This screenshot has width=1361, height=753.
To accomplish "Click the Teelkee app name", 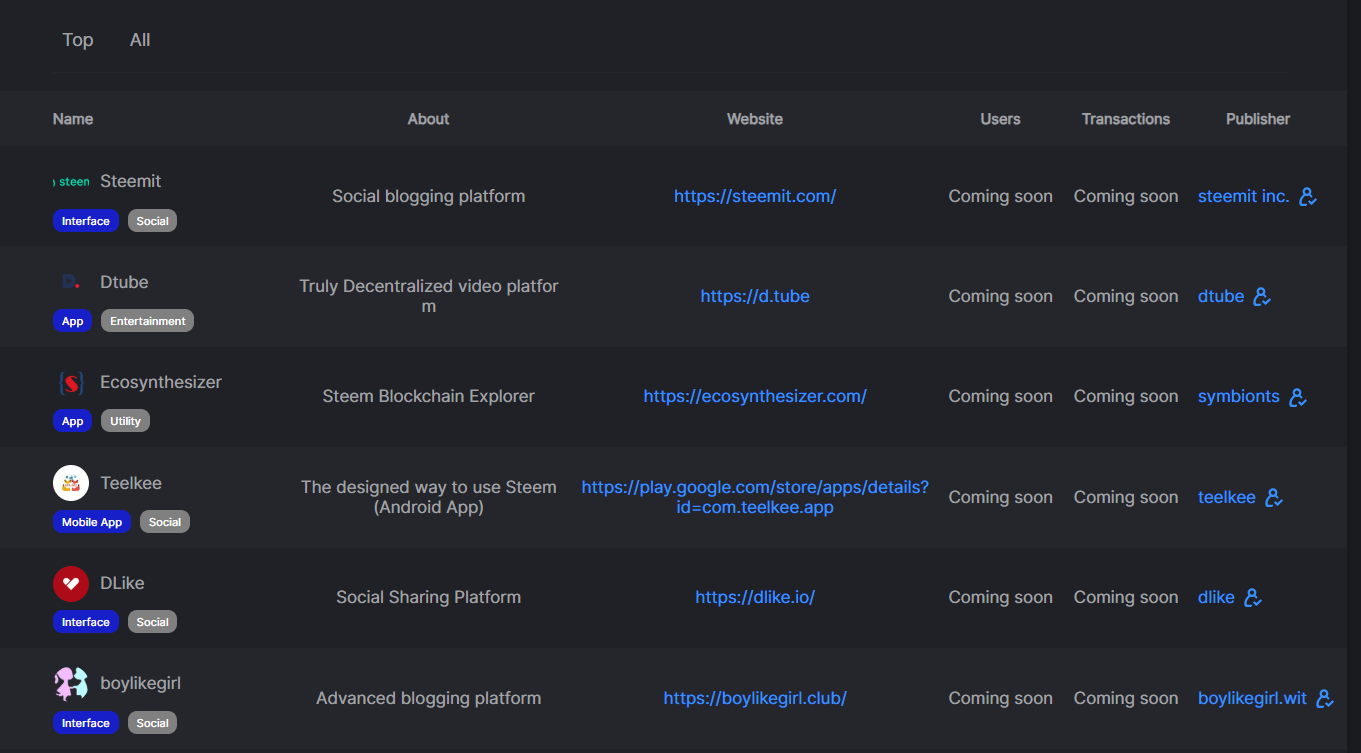I will [x=131, y=483].
